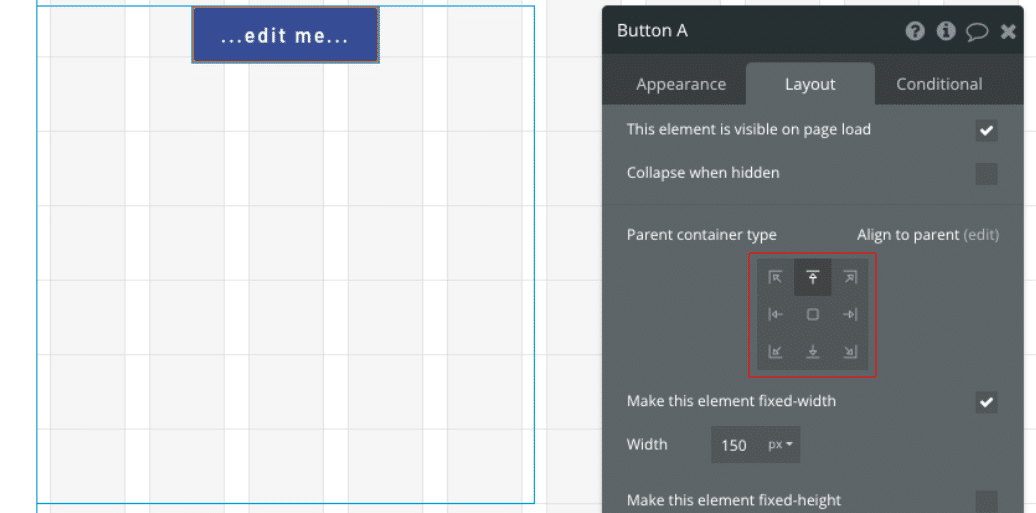Viewport: 1036px width, 513px height.
Task: Select bottom-left alignment icon
Action: [775, 351]
